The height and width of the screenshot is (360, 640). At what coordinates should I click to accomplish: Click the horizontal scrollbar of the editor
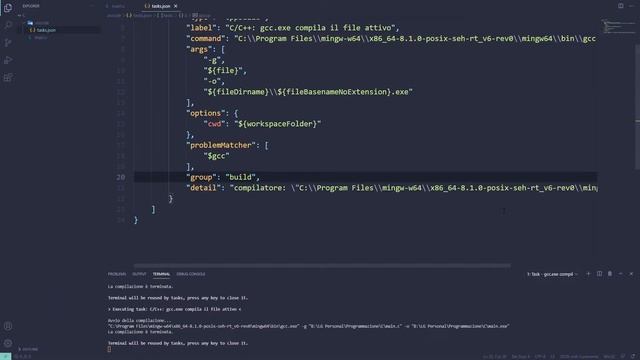coord(322,265)
